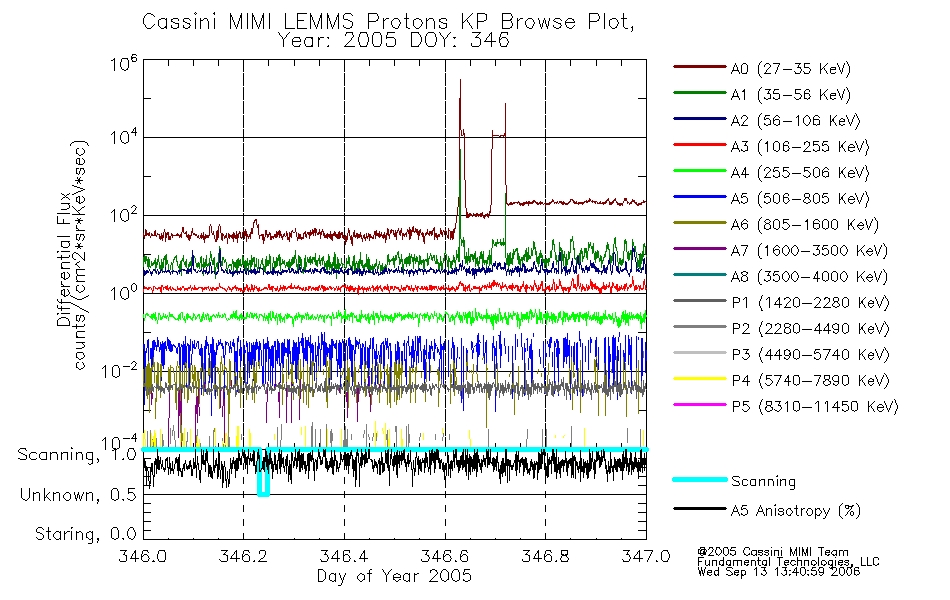The width and height of the screenshot is (950, 600).
Task: Click the A3 (106-255 KeV) legend label
Action: pyautogui.click(x=800, y=147)
